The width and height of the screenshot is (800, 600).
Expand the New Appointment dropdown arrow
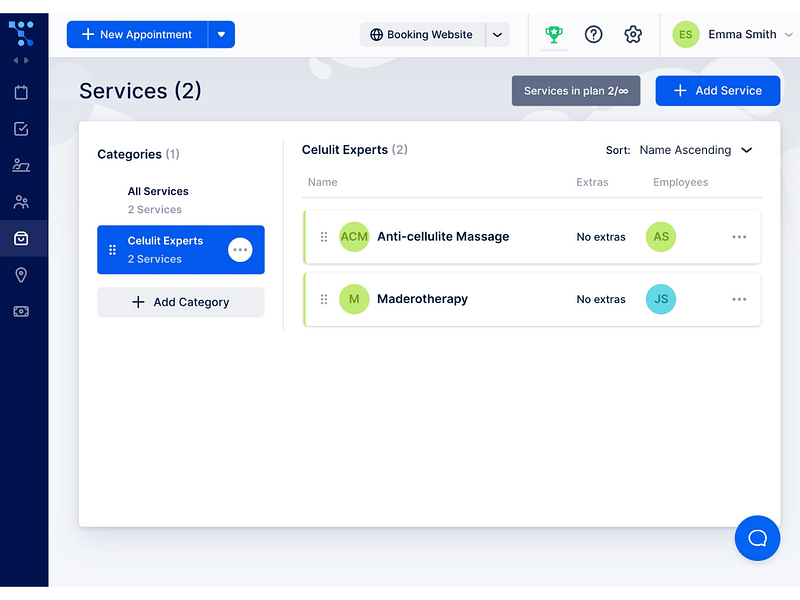tap(221, 35)
